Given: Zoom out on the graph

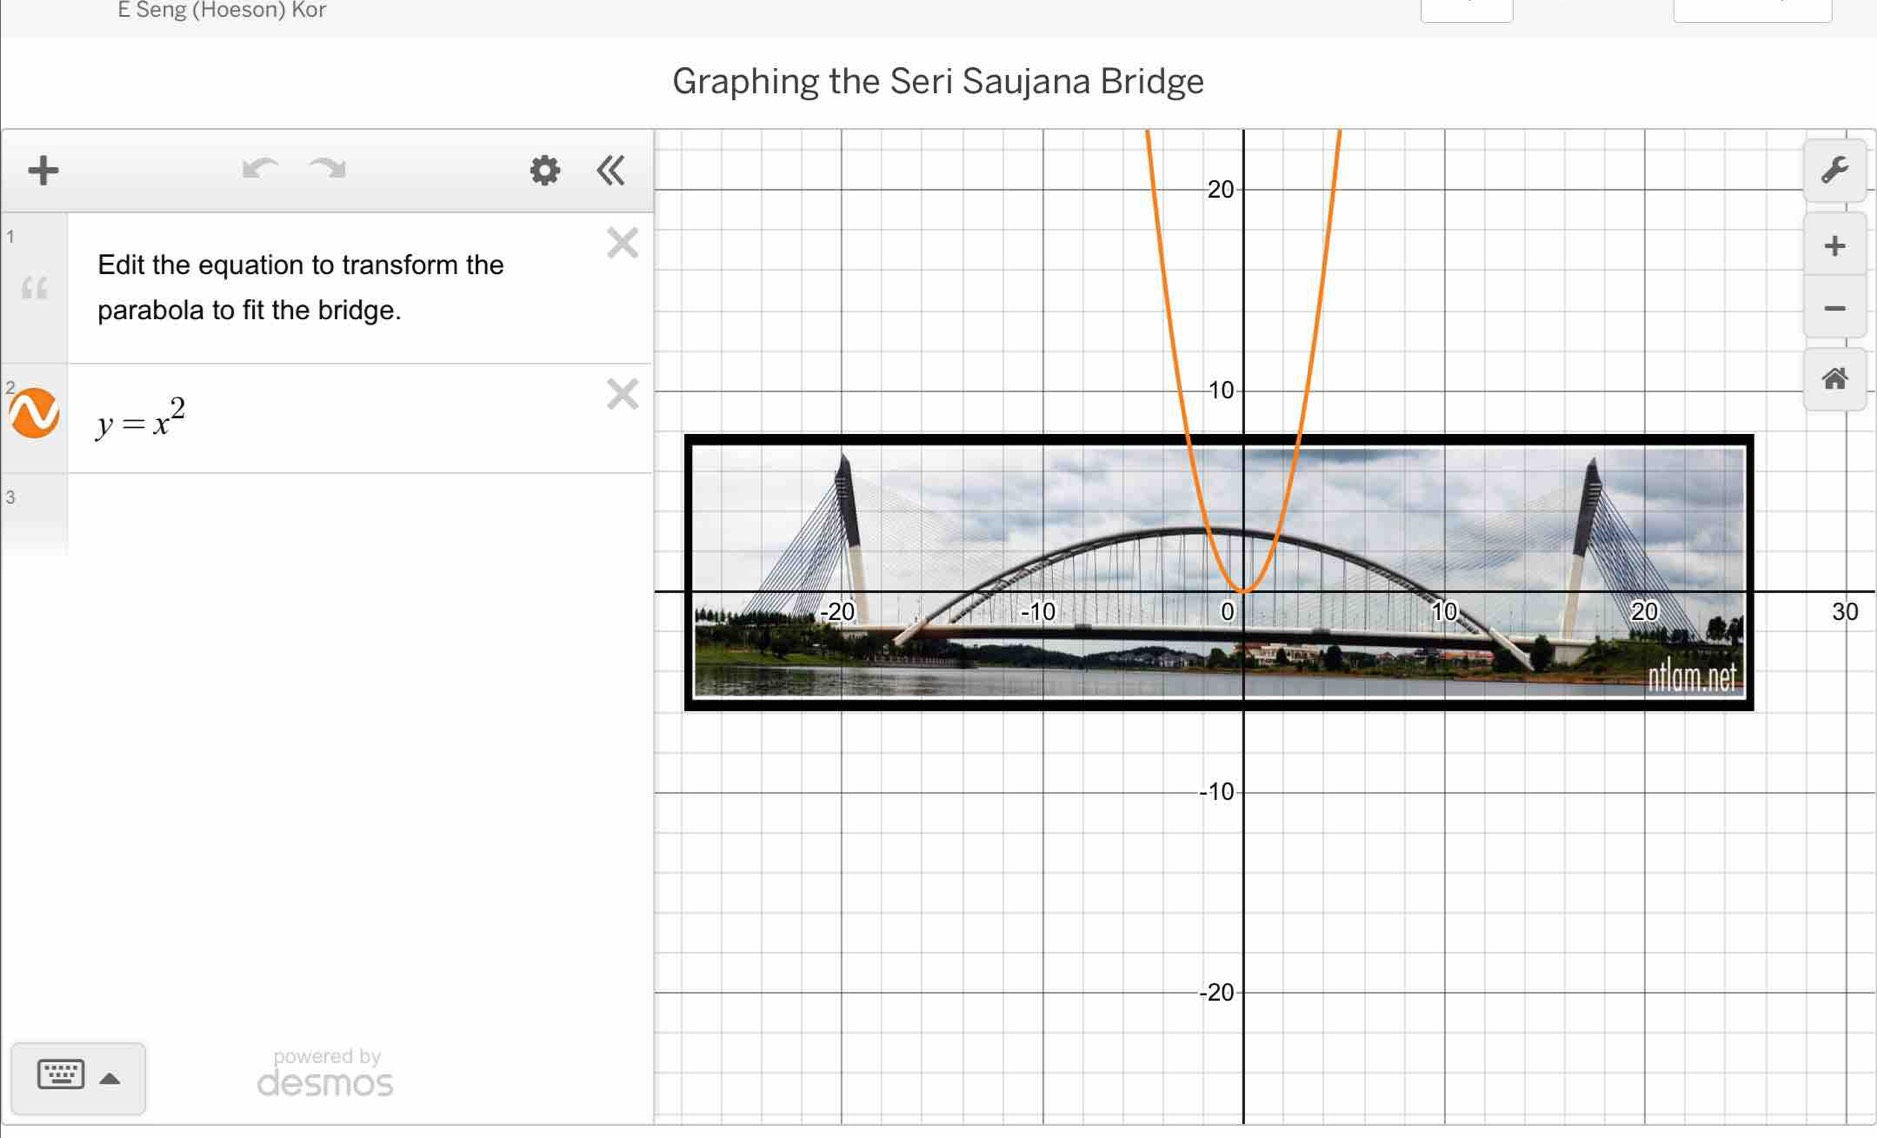Looking at the screenshot, I should tap(1834, 309).
